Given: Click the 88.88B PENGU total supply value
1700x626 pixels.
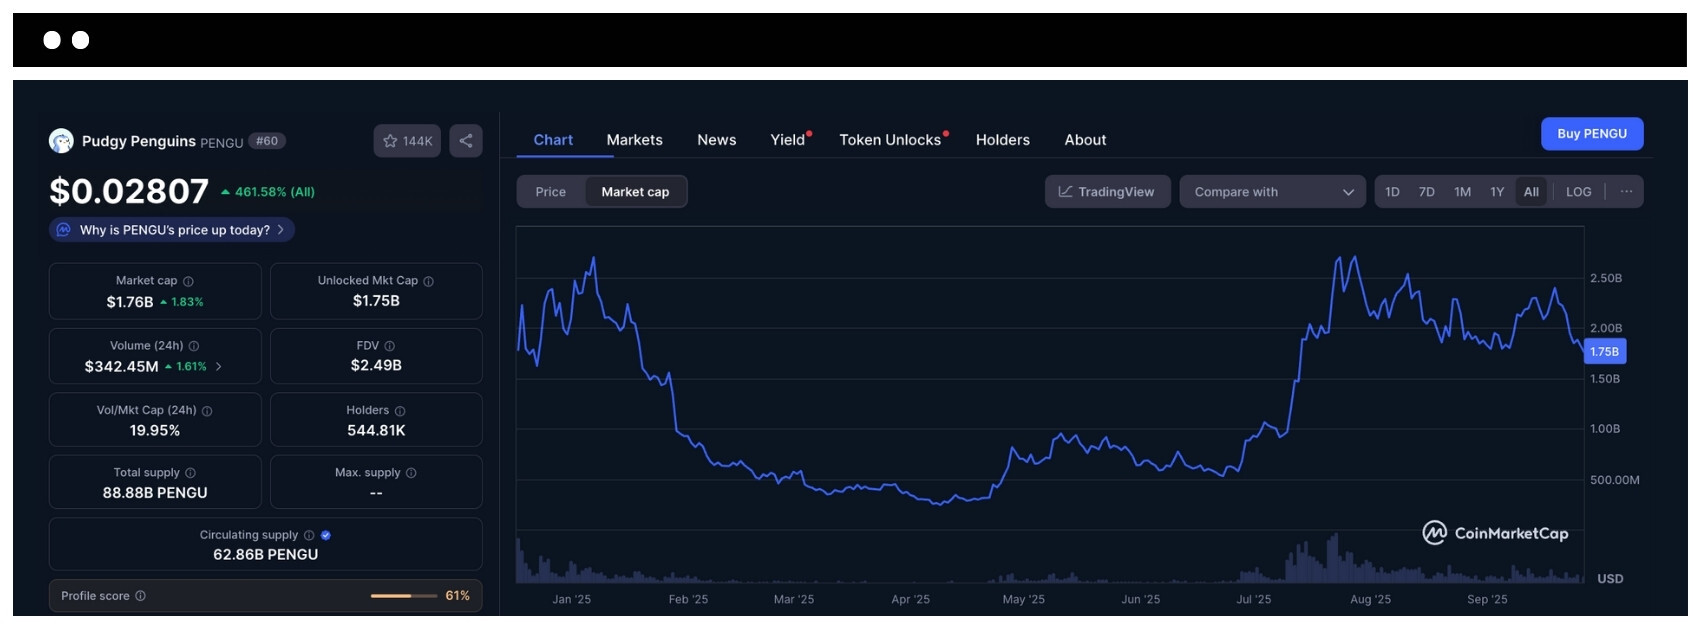Looking at the screenshot, I should pyautogui.click(x=155, y=493).
